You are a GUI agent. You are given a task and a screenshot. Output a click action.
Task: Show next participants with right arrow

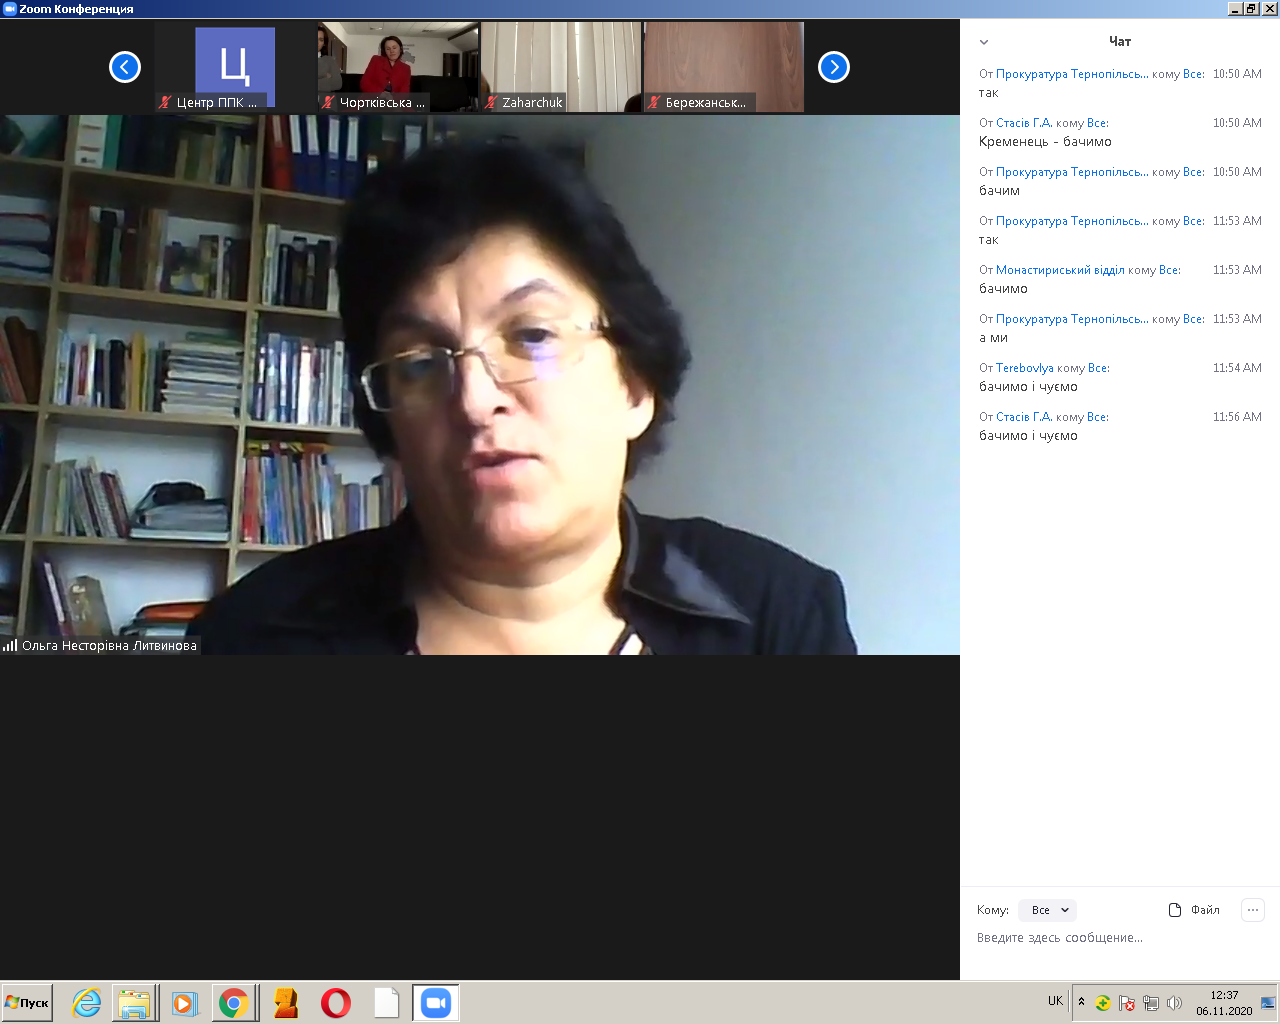click(834, 67)
